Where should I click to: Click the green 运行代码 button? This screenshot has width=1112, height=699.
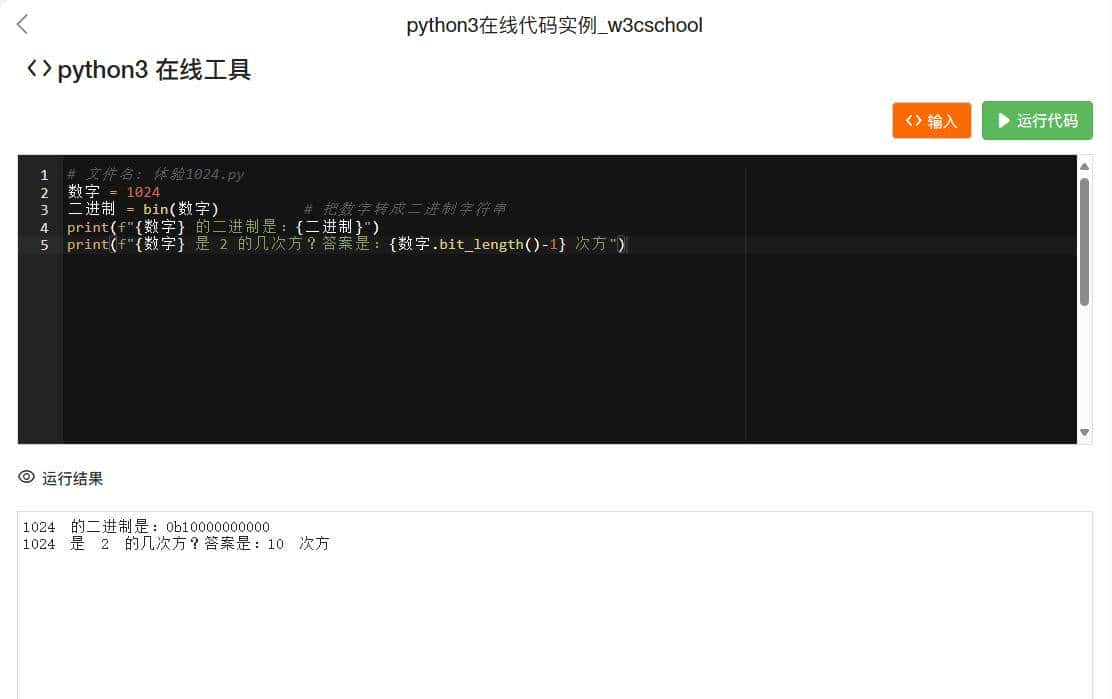1037,120
